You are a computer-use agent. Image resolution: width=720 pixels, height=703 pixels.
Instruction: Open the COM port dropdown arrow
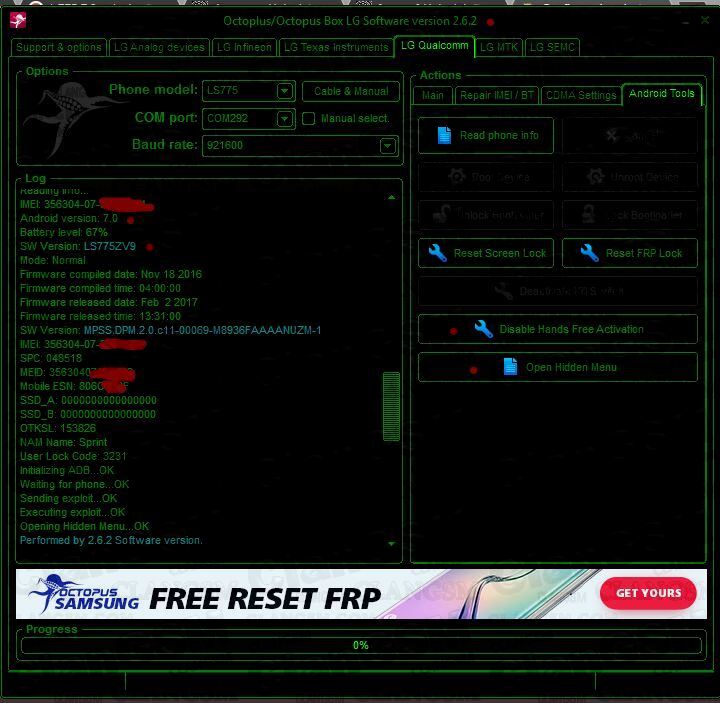(x=285, y=119)
